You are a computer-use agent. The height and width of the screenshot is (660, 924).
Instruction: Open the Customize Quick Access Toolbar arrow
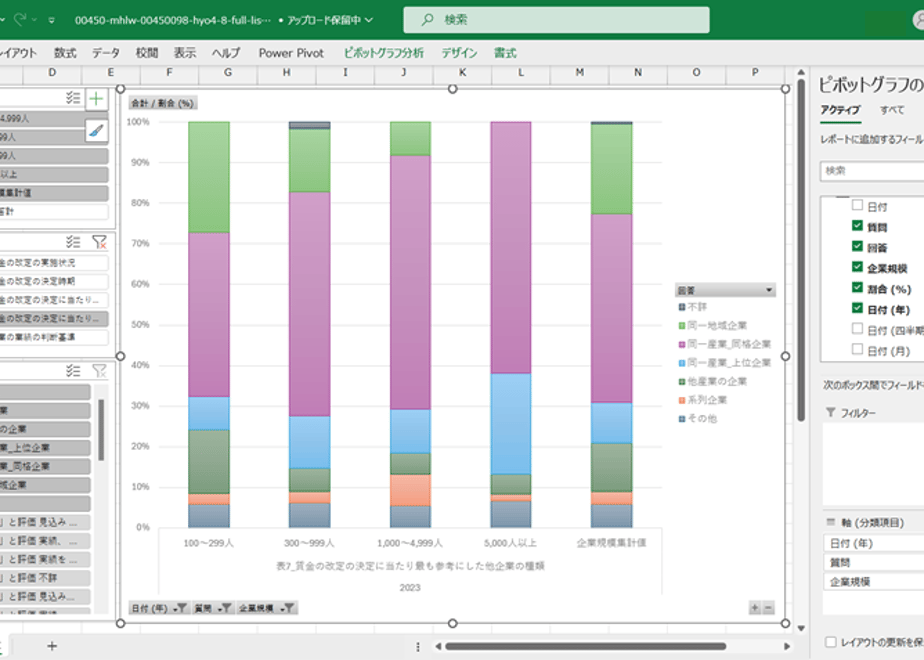52,20
